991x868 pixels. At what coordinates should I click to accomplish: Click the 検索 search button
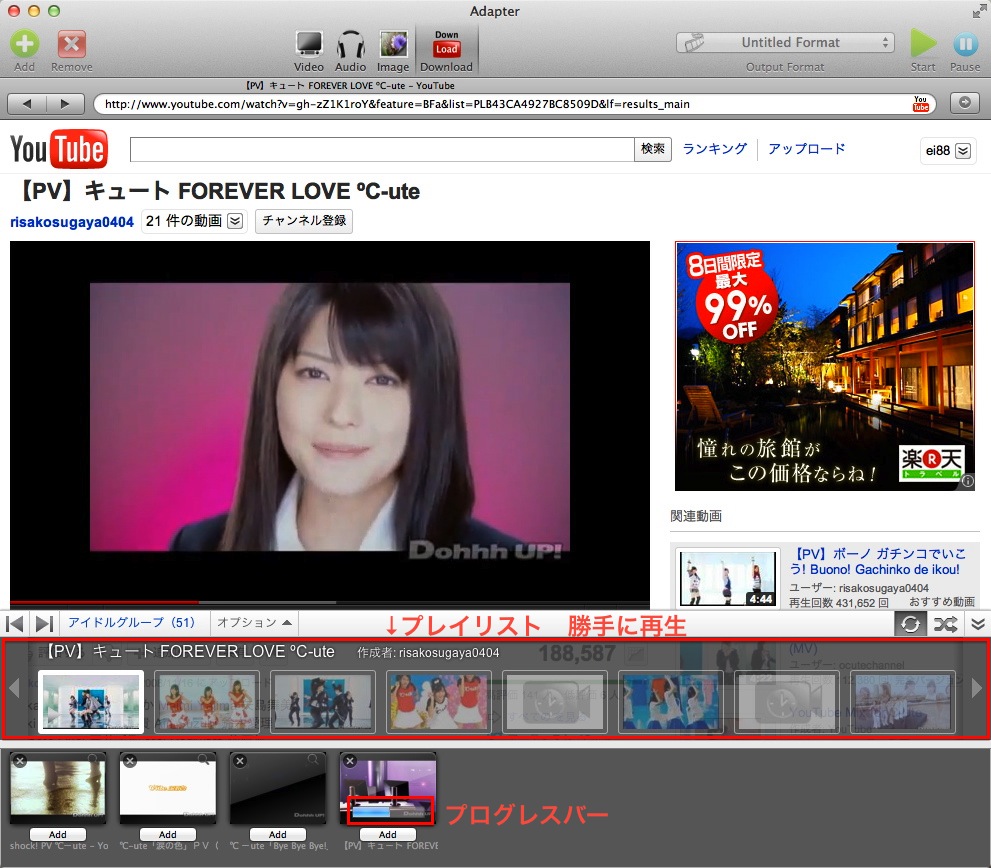[x=653, y=149]
